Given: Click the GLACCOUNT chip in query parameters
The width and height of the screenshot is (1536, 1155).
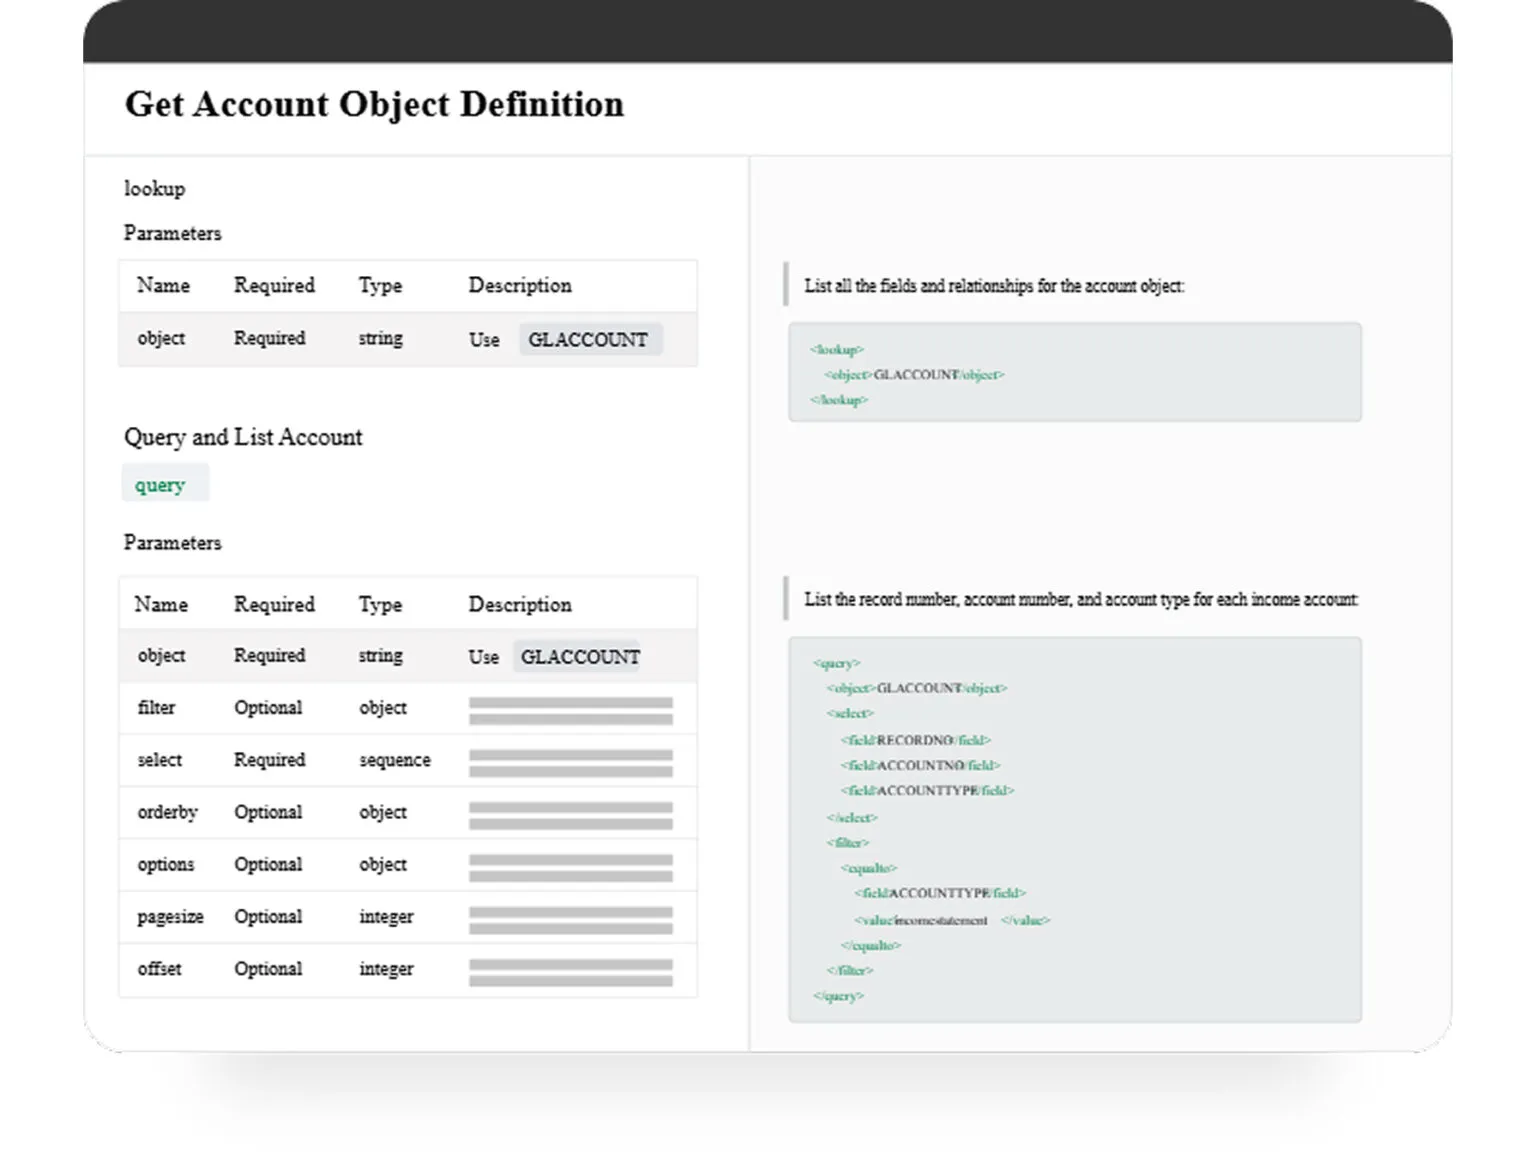Looking at the screenshot, I should point(578,656).
